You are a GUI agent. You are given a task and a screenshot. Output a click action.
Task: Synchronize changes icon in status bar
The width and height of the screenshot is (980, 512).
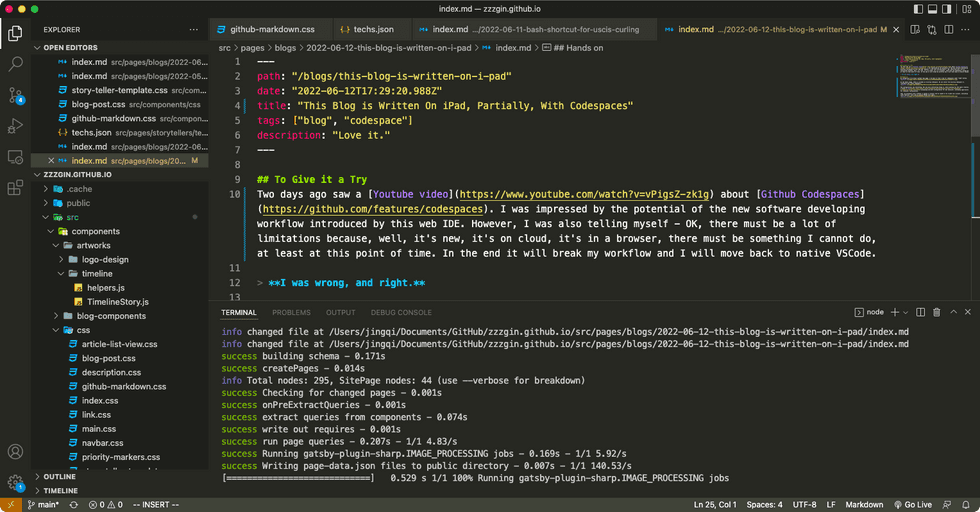[74, 504]
